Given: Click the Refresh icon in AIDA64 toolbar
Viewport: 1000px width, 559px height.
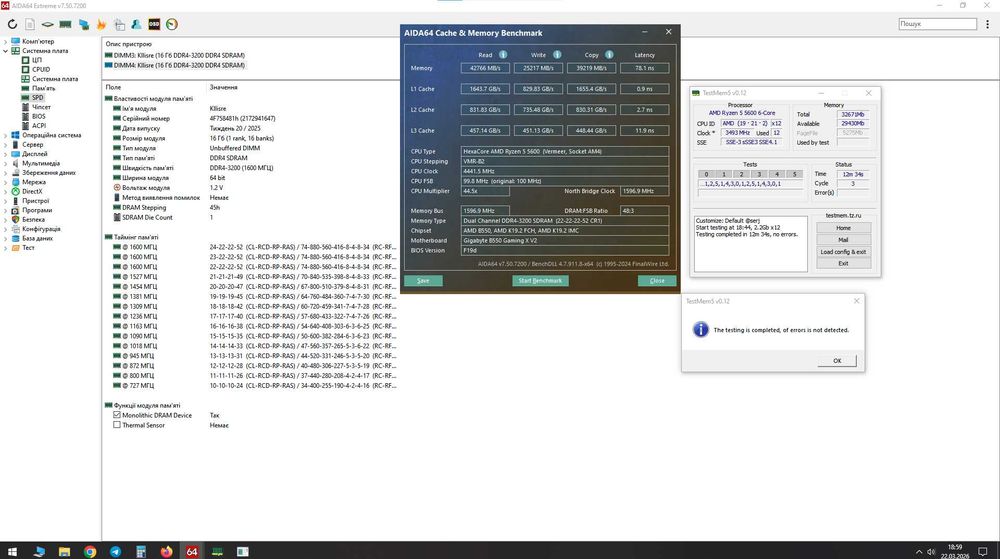Looking at the screenshot, I should click(12, 24).
